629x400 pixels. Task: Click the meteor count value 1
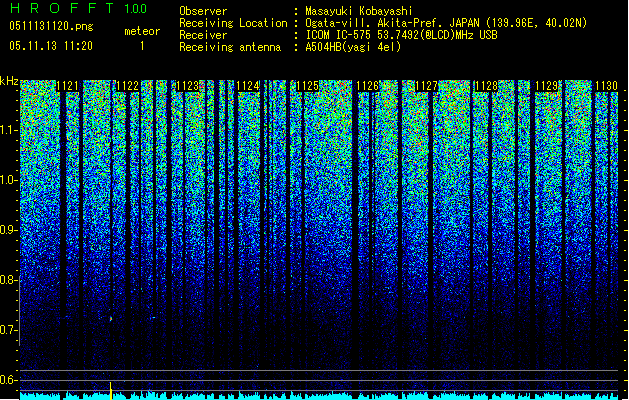142,46
